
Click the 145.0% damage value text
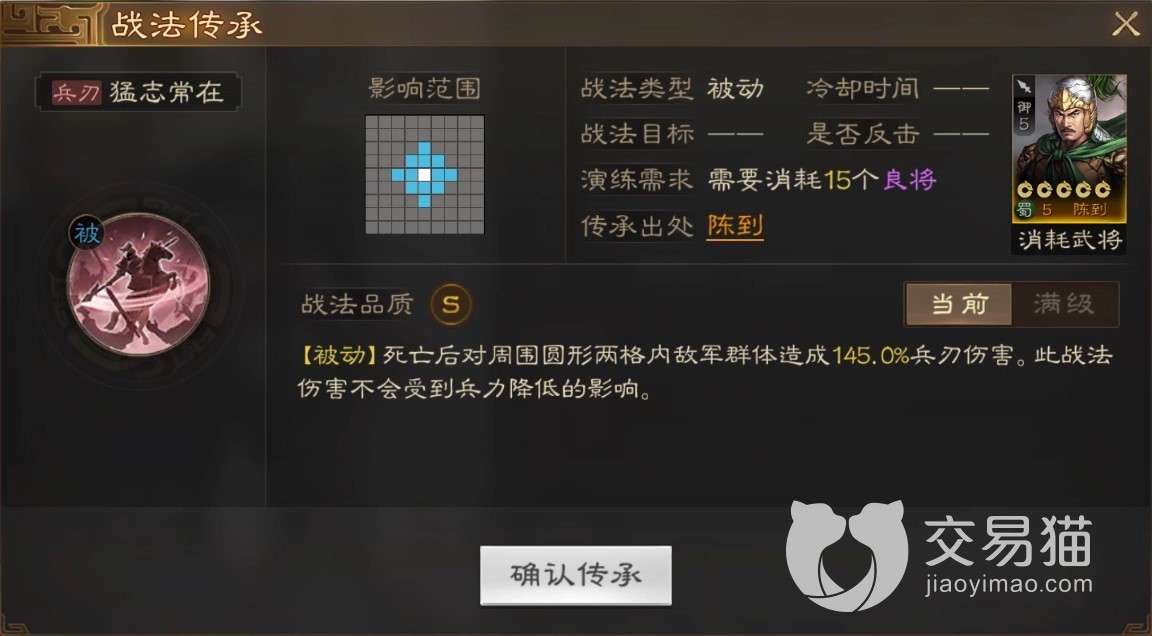pos(871,355)
